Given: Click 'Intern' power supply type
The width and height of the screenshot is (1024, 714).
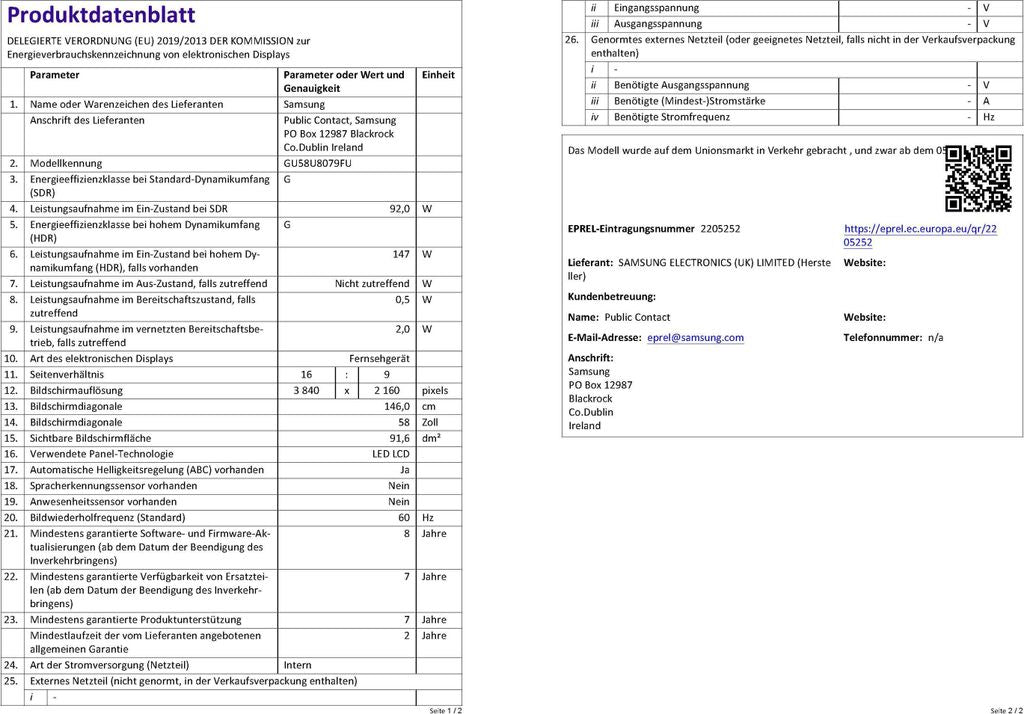Looking at the screenshot, I should pyautogui.click(x=297, y=665).
